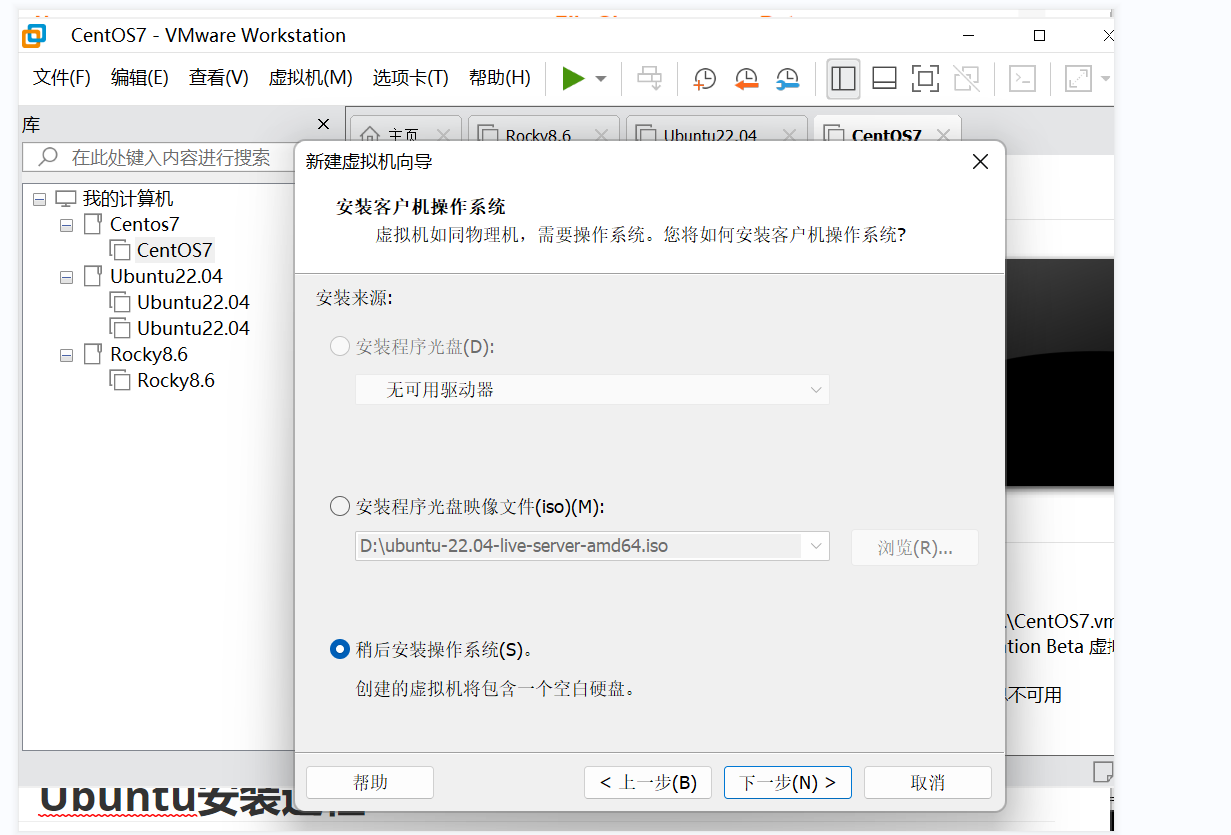Open the power options arrow beside the play icon
Screen dimensions: 1231x835
[601, 79]
